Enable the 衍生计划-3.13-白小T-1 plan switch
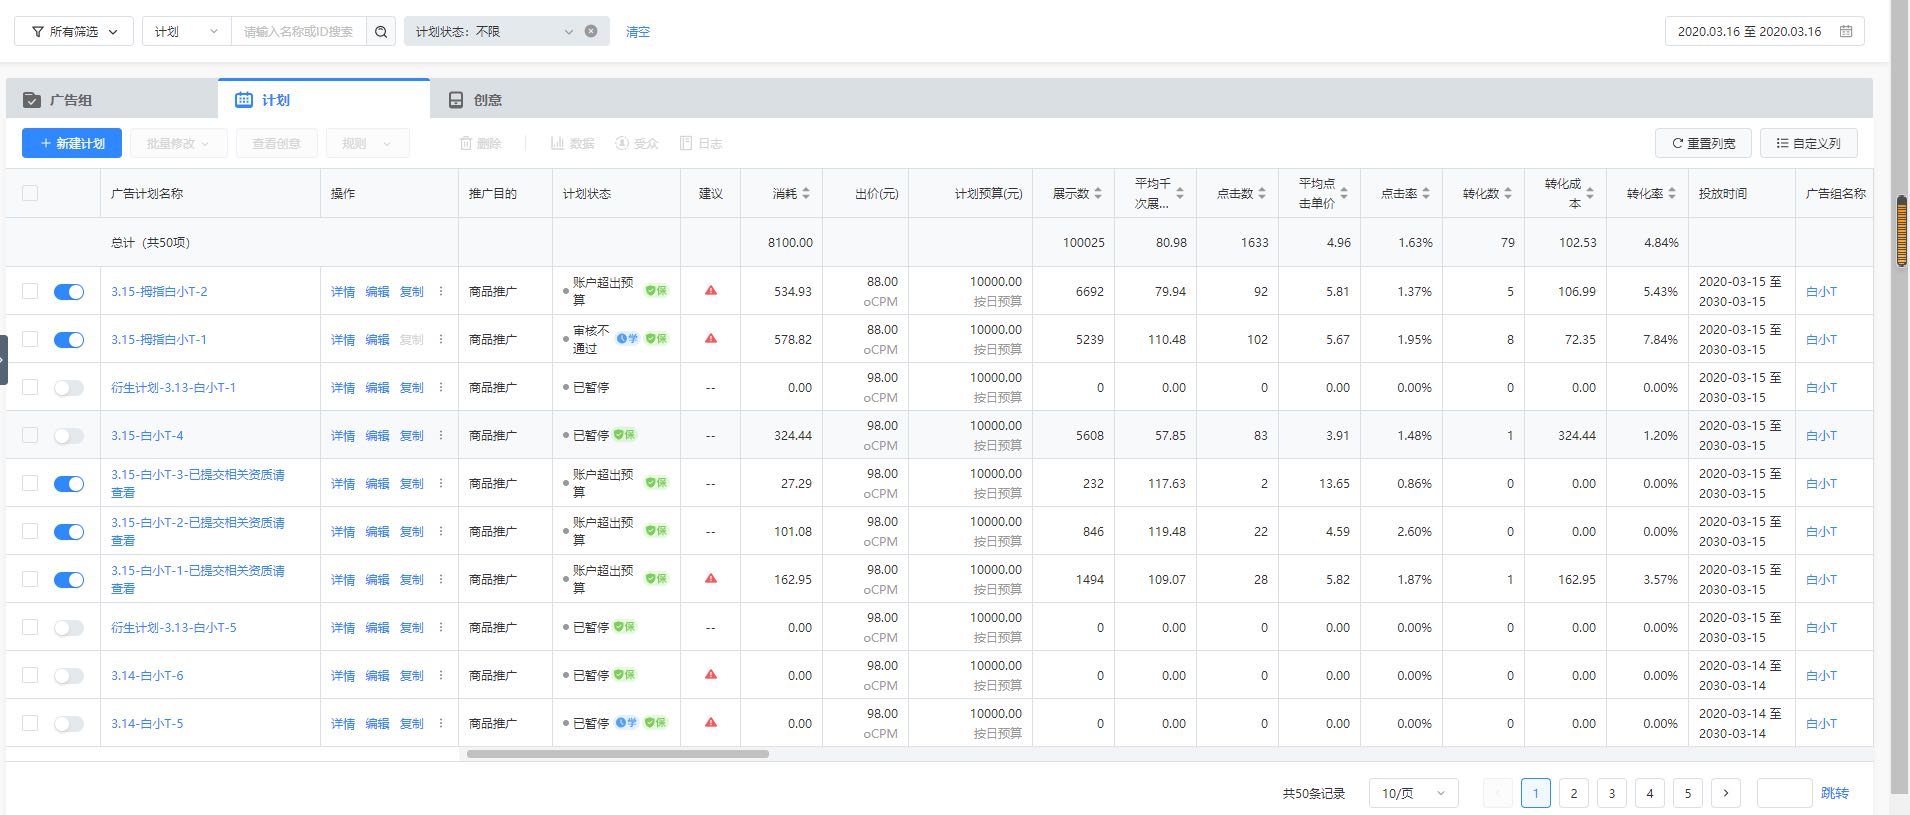This screenshot has height=815, width=1910. coord(69,388)
